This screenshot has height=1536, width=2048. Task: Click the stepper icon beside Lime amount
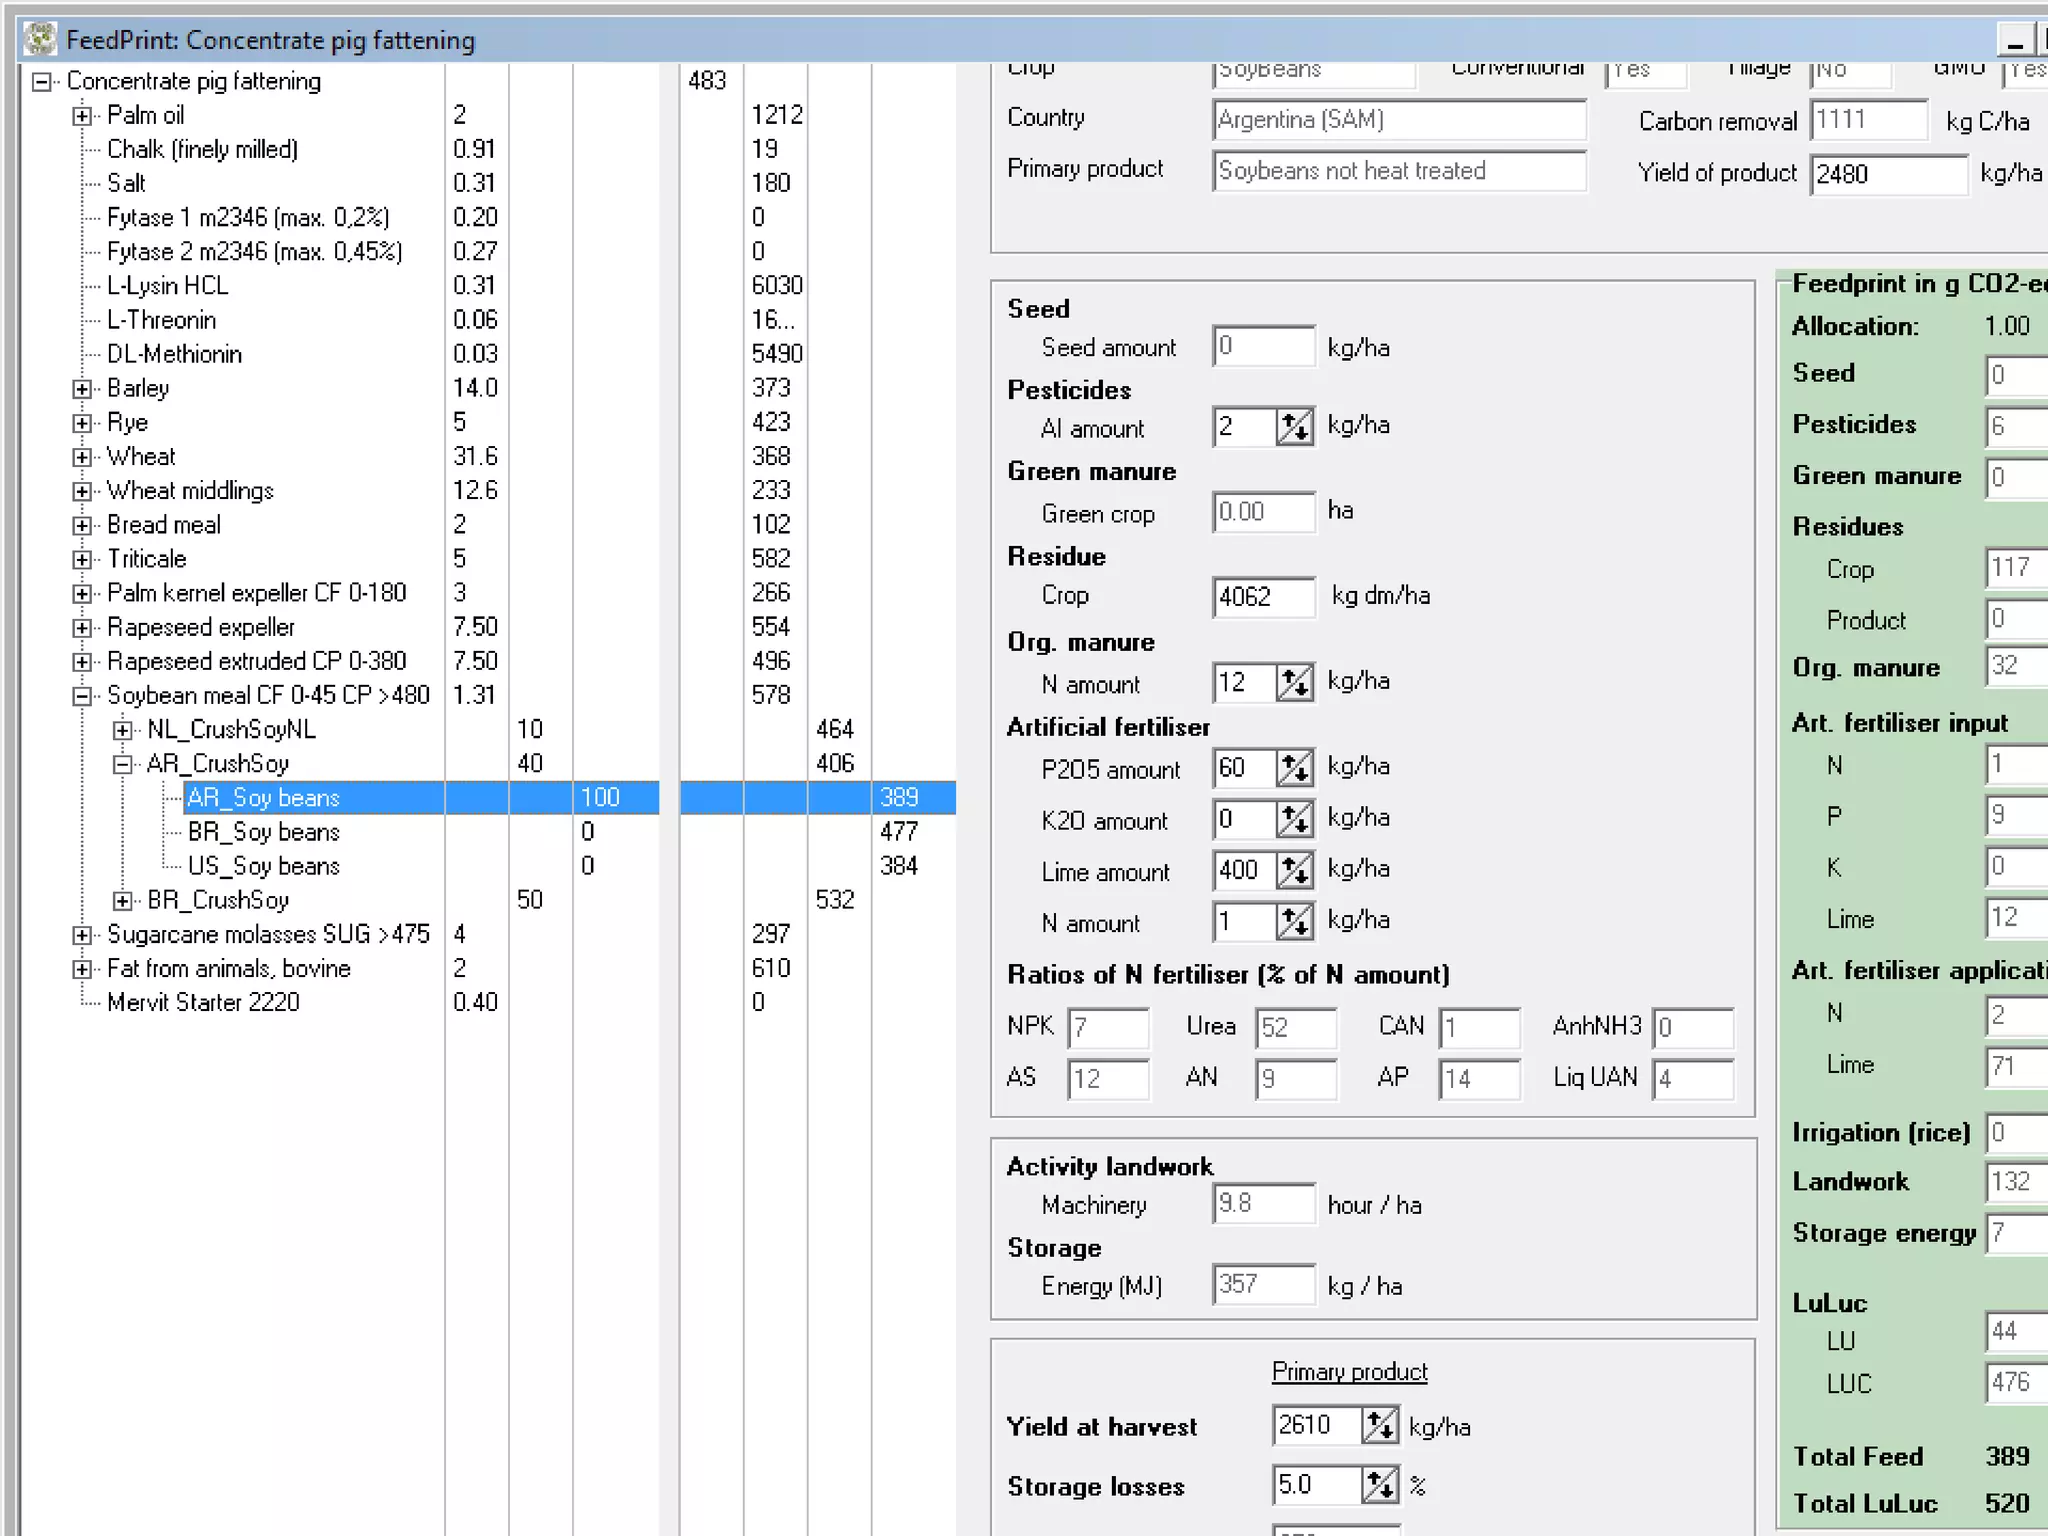tap(1295, 871)
